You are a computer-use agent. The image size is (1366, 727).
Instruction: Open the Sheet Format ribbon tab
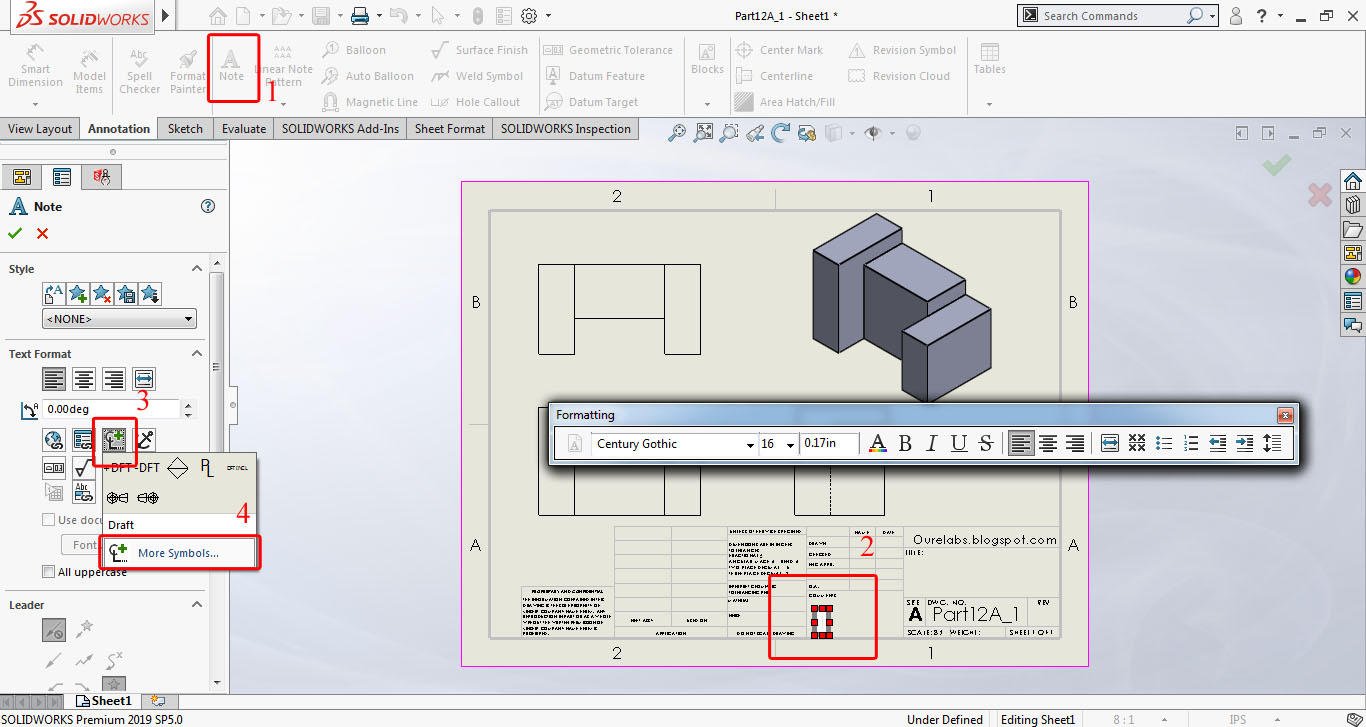click(x=449, y=128)
